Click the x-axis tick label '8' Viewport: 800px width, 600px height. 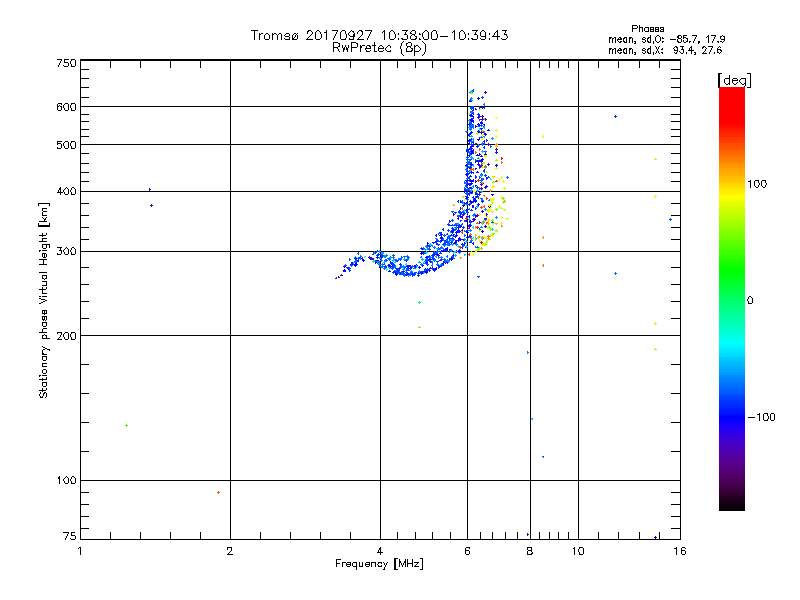point(530,551)
